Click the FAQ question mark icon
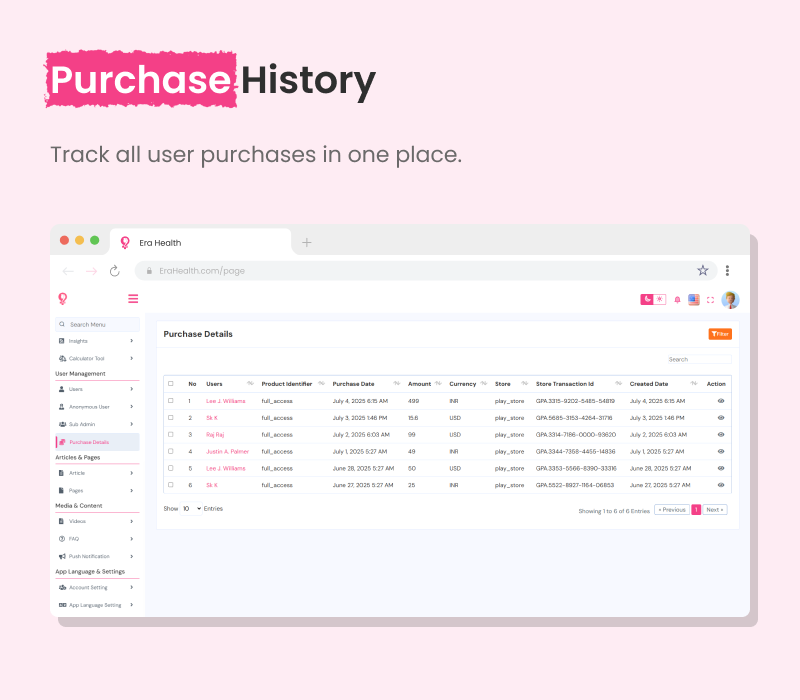Viewport: 800px width, 700px height. (x=62, y=539)
